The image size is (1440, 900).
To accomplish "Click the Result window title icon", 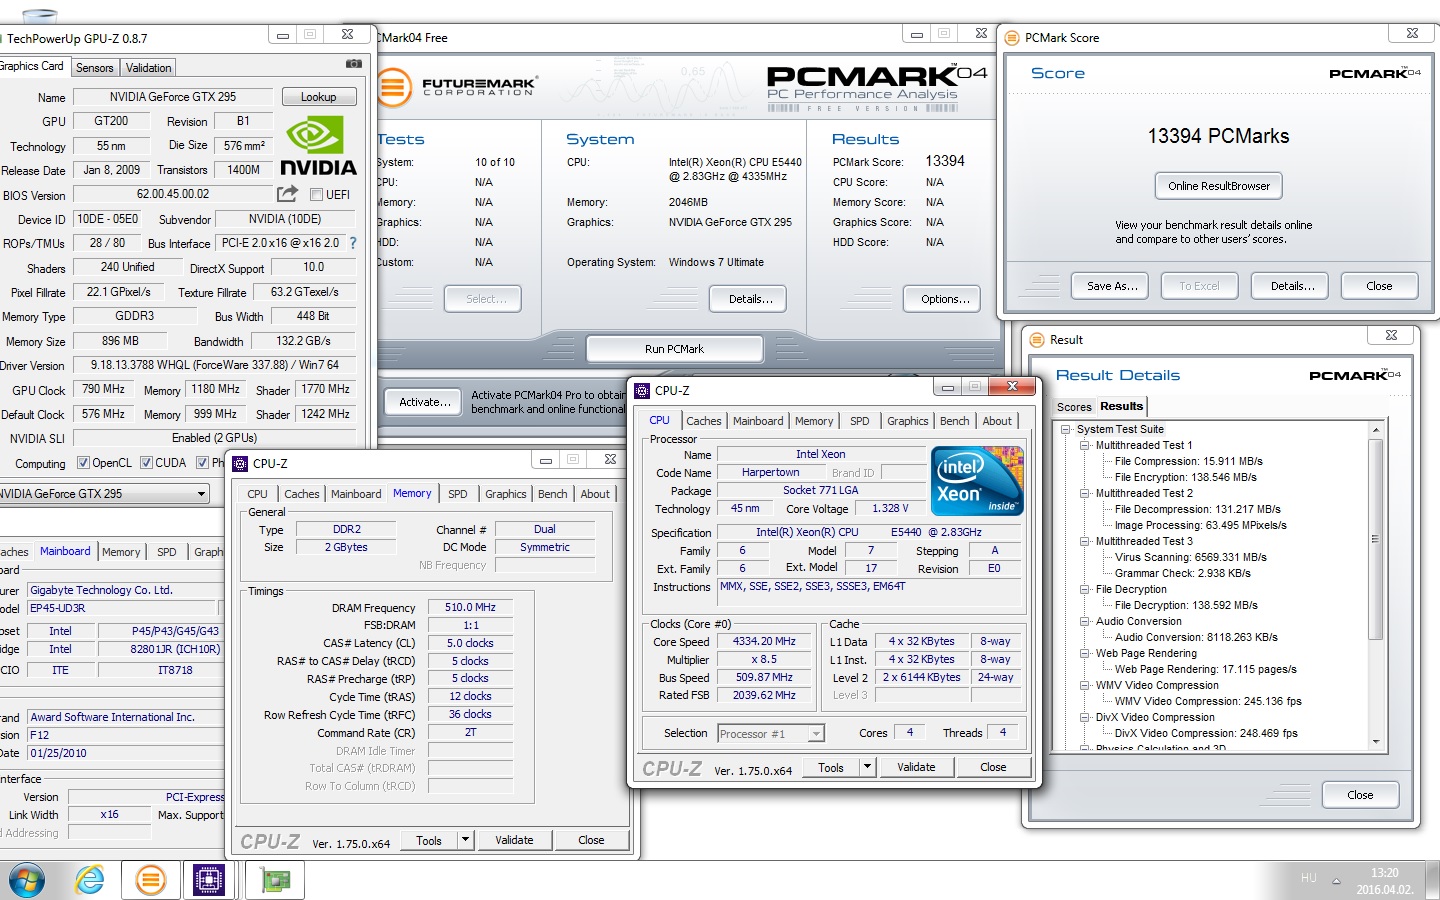I will point(1038,340).
